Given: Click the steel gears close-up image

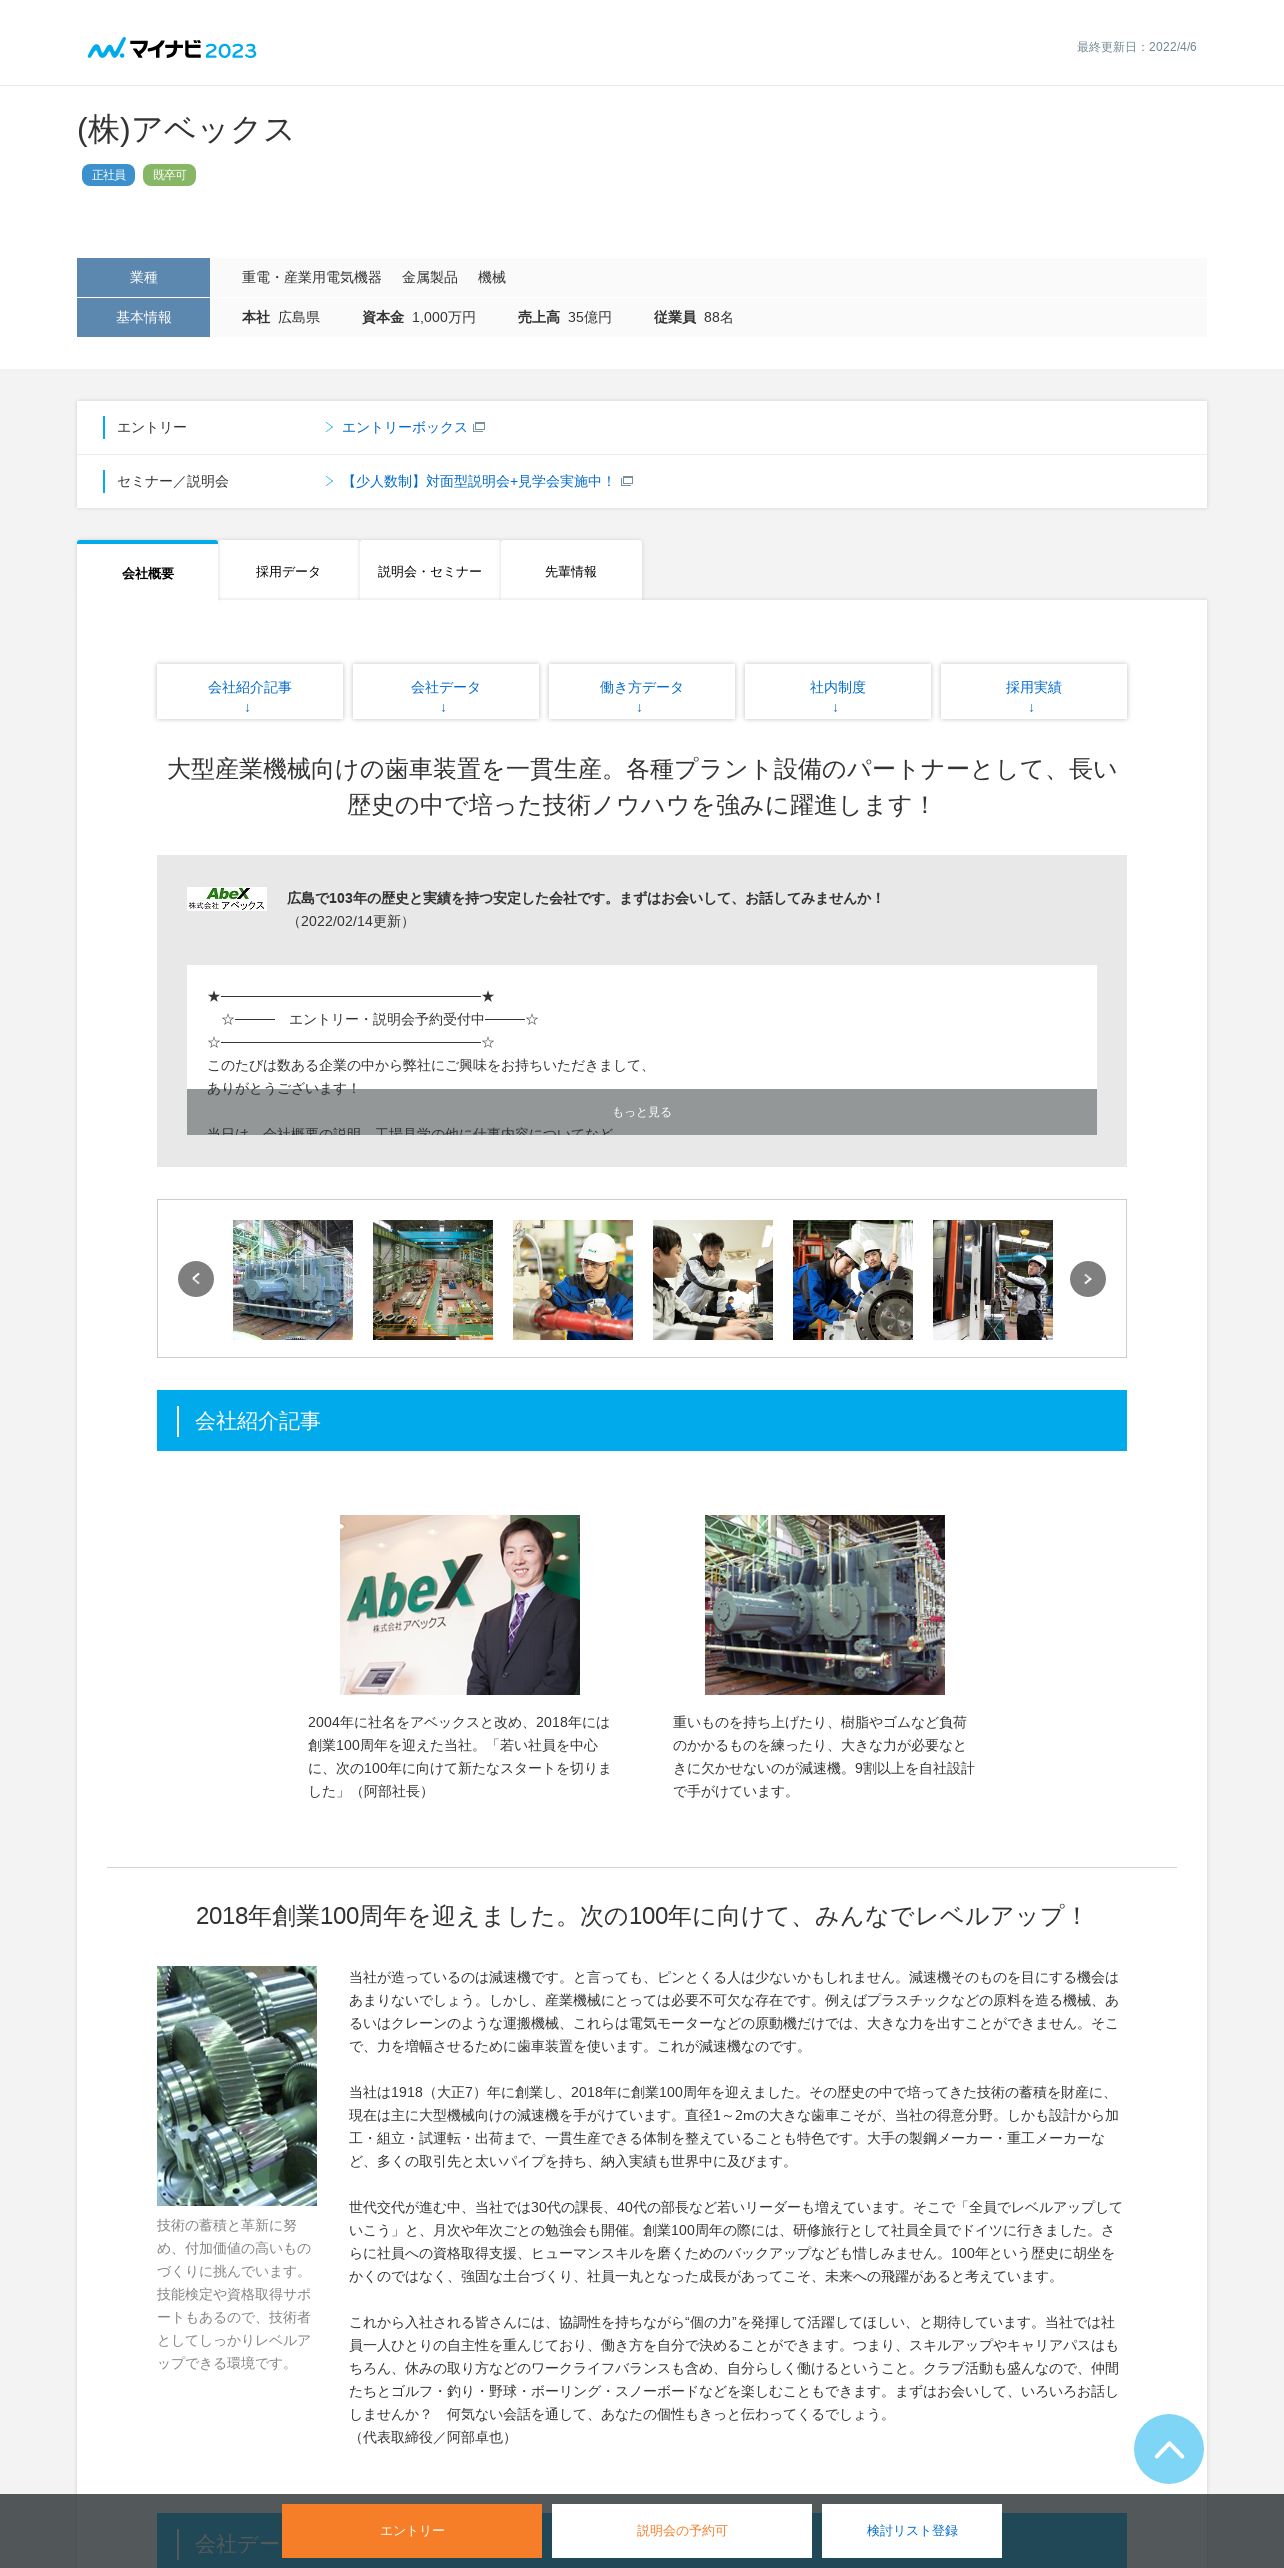Looking at the screenshot, I should click(x=237, y=2086).
